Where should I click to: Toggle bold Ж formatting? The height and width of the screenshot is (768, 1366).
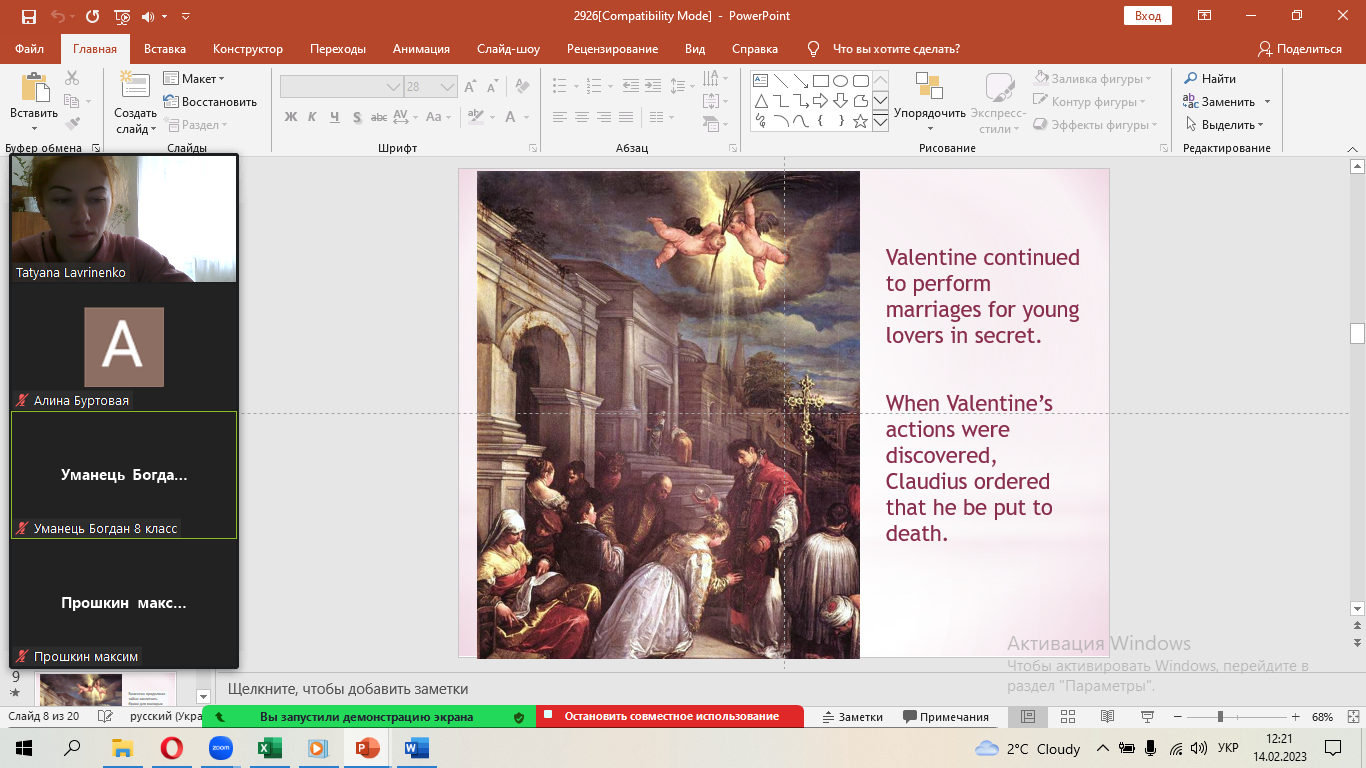click(291, 117)
